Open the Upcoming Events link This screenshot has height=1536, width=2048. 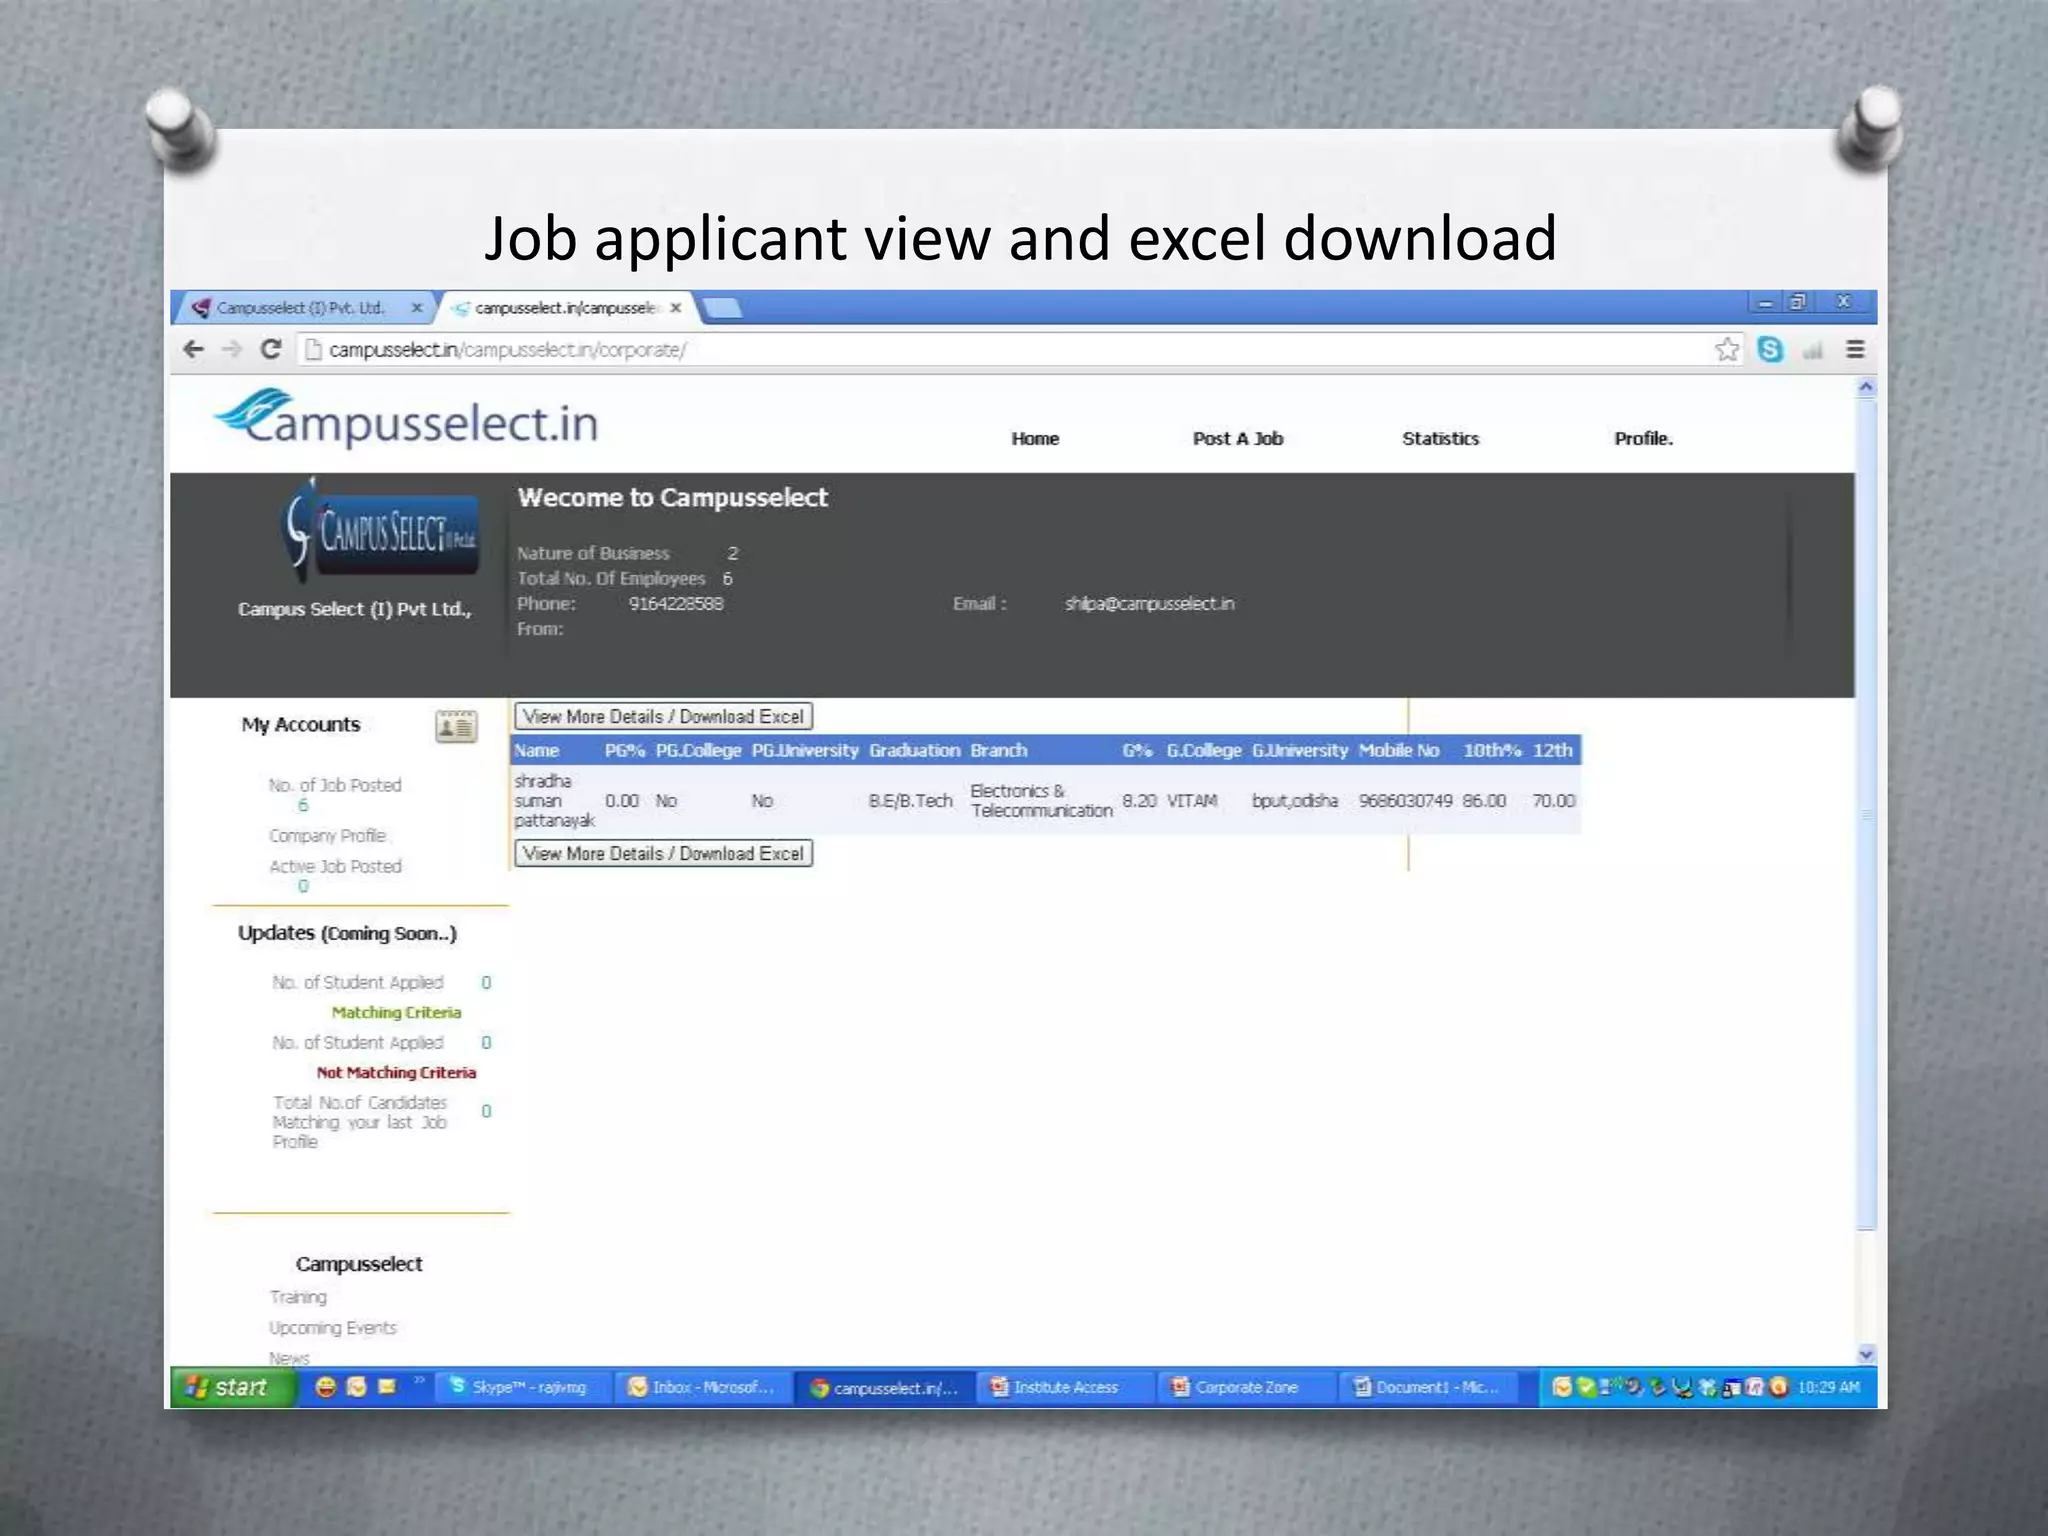click(333, 1327)
